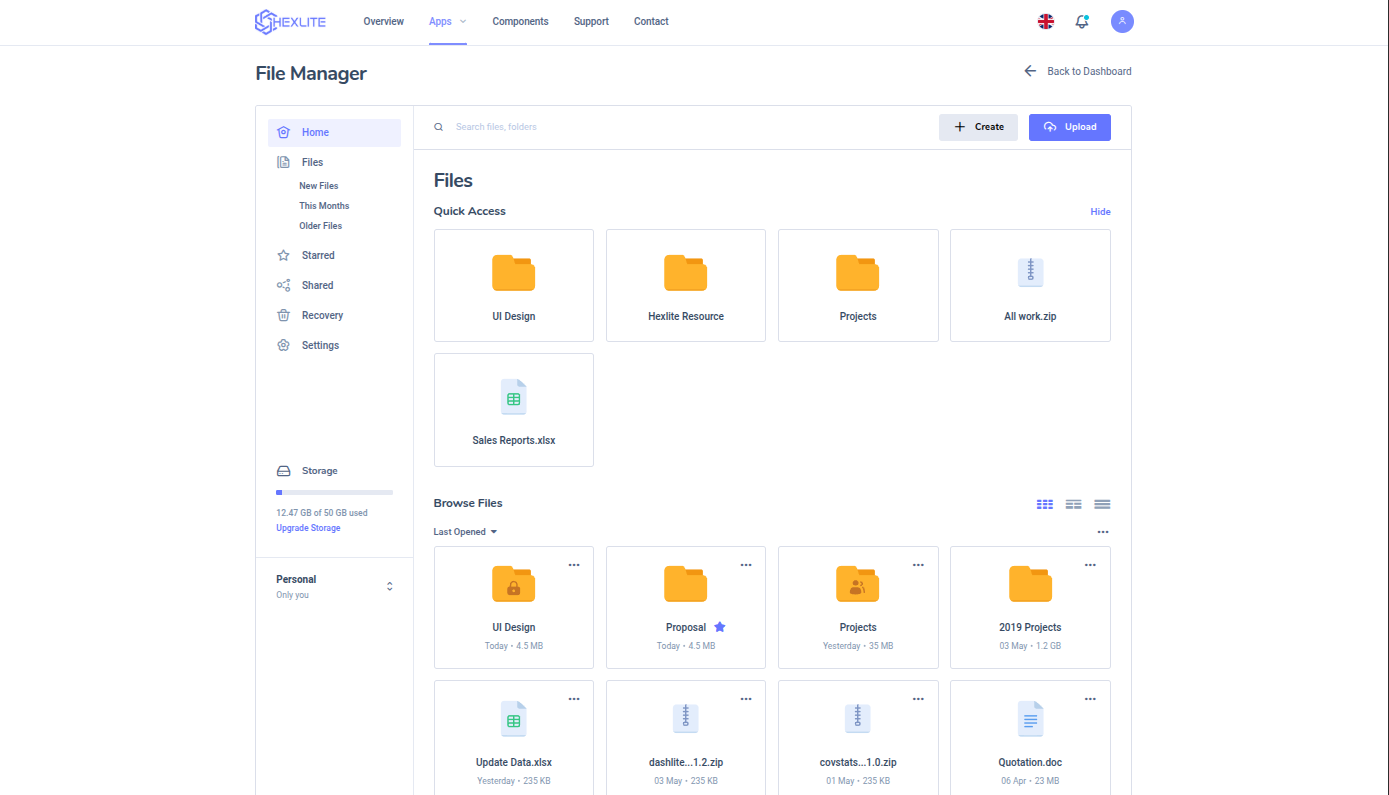Screen dimensions: 1389x795
Task: Click the Hexlite logo
Action: tap(290, 22)
